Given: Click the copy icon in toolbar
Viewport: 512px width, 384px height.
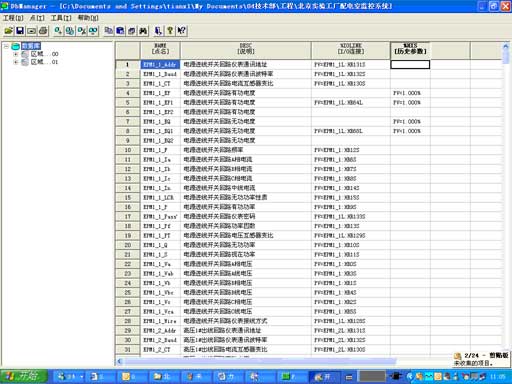Looking at the screenshot, I should 109,31.
